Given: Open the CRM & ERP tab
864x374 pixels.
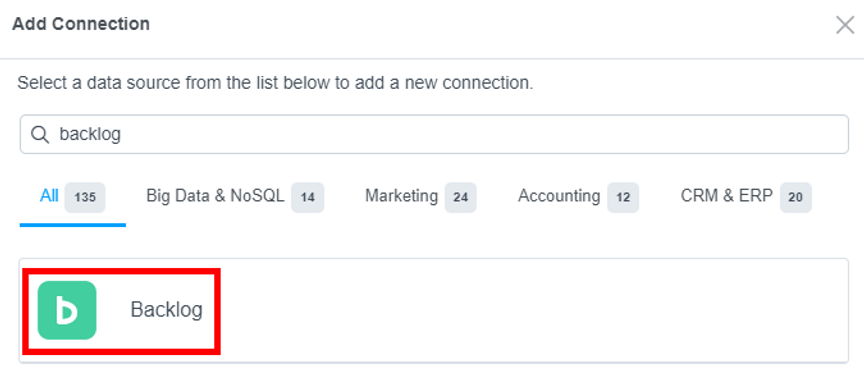Looking at the screenshot, I should click(x=746, y=197).
